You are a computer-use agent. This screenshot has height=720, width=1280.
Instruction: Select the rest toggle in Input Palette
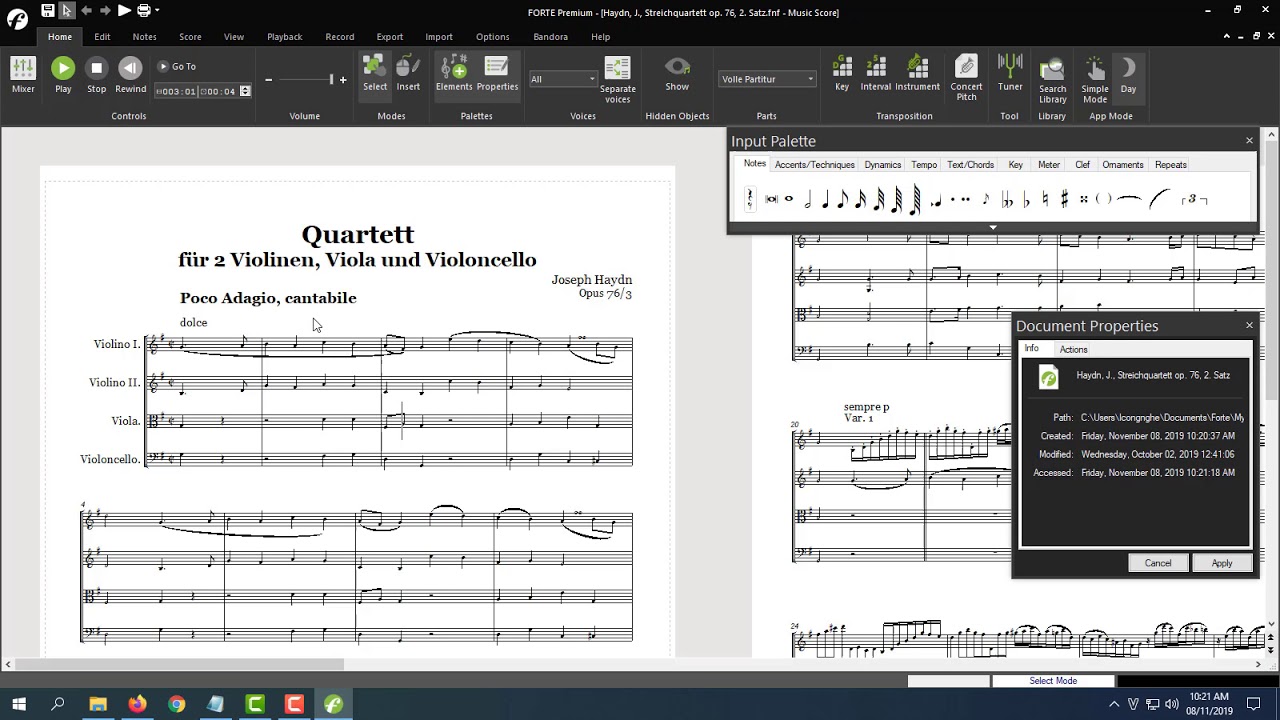point(749,199)
